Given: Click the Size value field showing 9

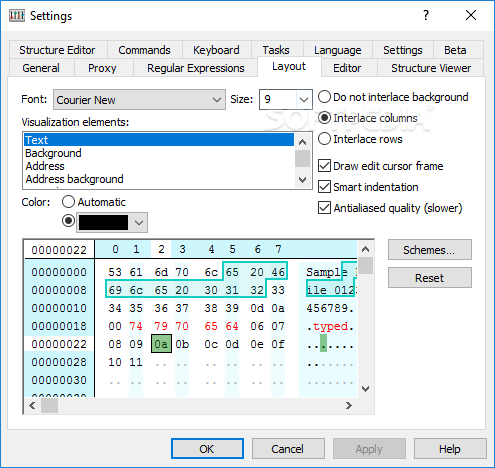Looking at the screenshot, I should point(278,99).
